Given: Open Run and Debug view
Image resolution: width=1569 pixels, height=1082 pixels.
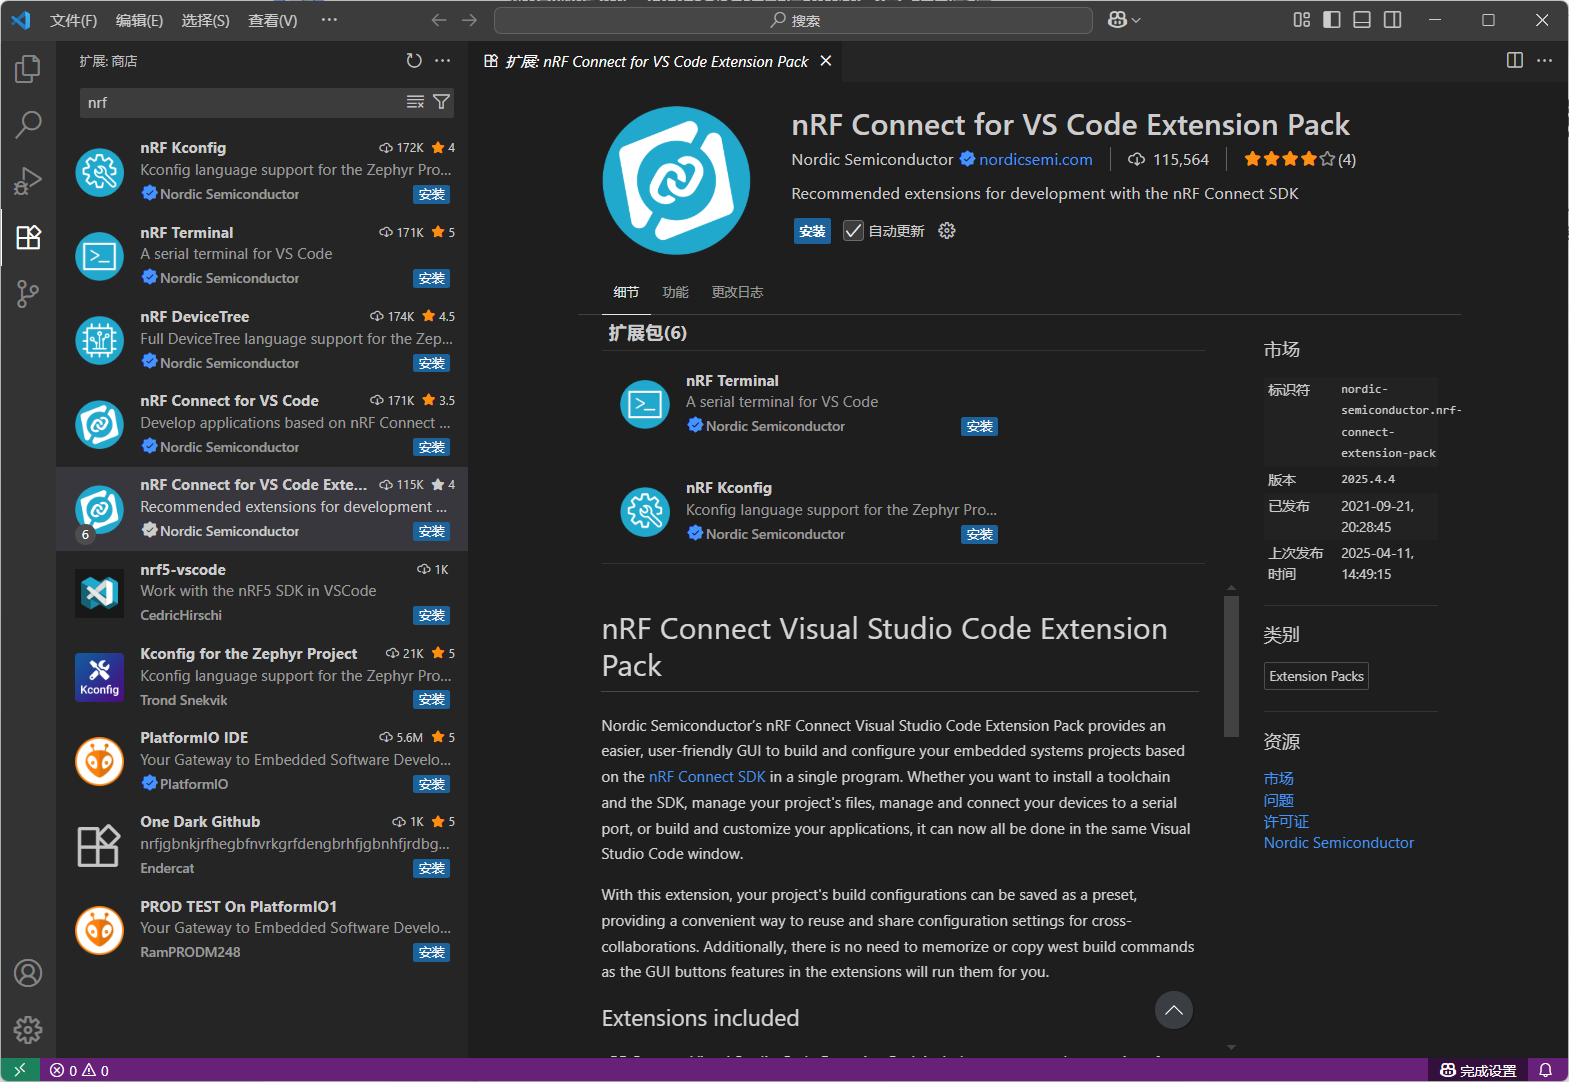Looking at the screenshot, I should pos(28,181).
